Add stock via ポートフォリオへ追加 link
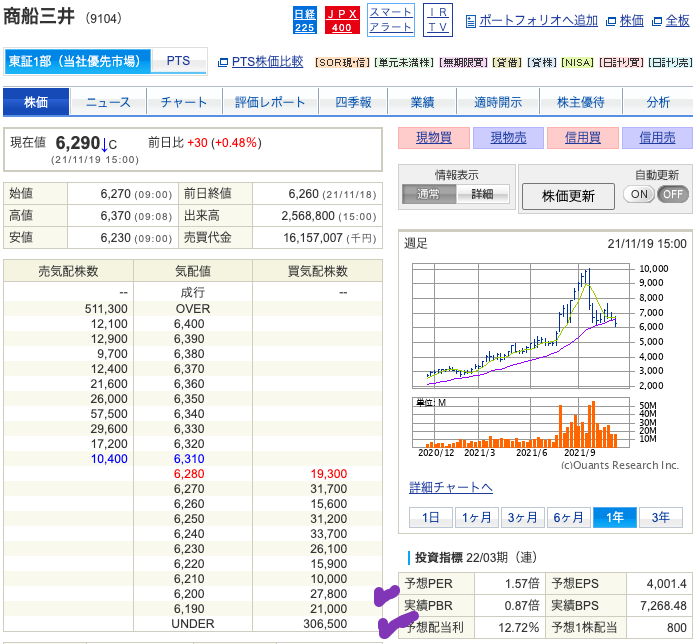 pos(538,20)
